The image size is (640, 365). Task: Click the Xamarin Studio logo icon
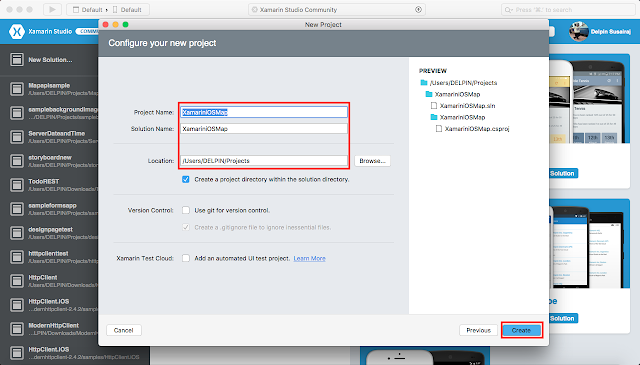point(17,31)
